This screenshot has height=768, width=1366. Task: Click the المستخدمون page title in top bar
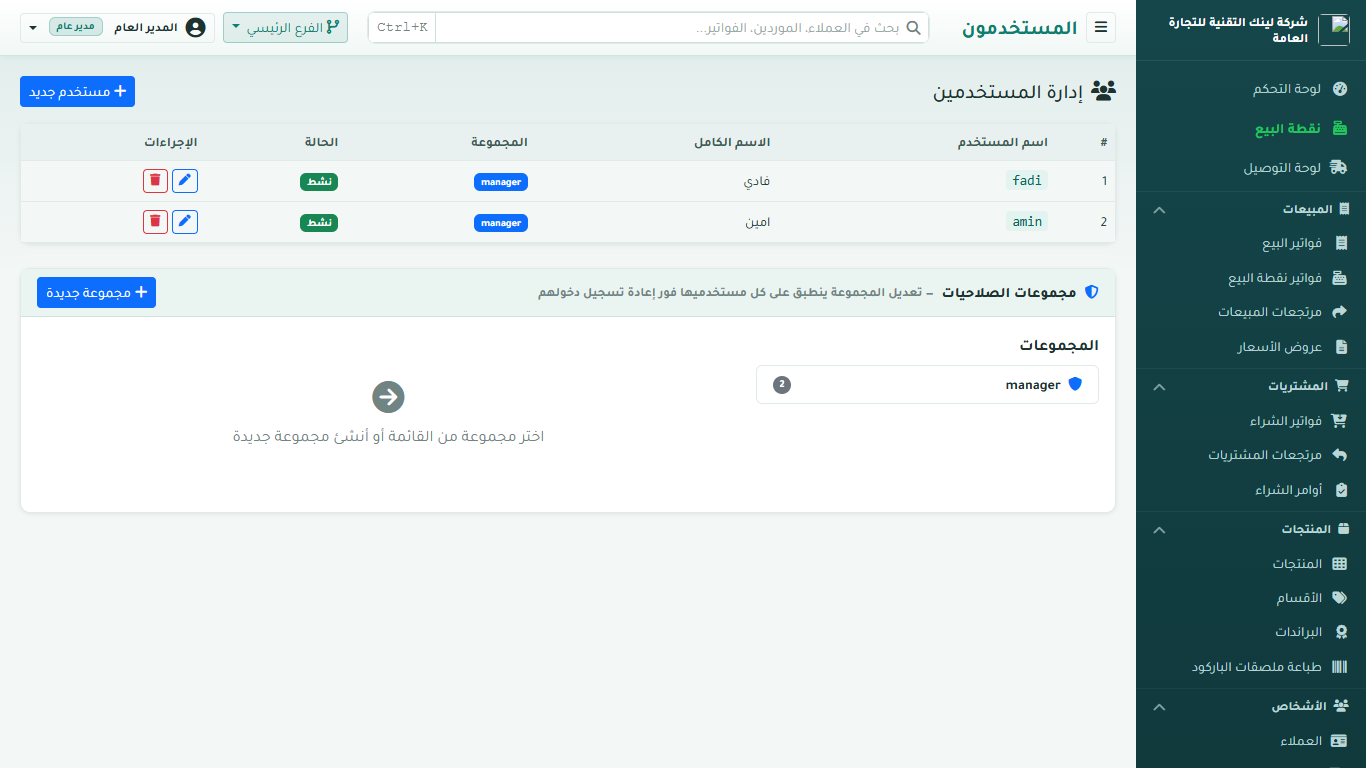[x=1020, y=28]
